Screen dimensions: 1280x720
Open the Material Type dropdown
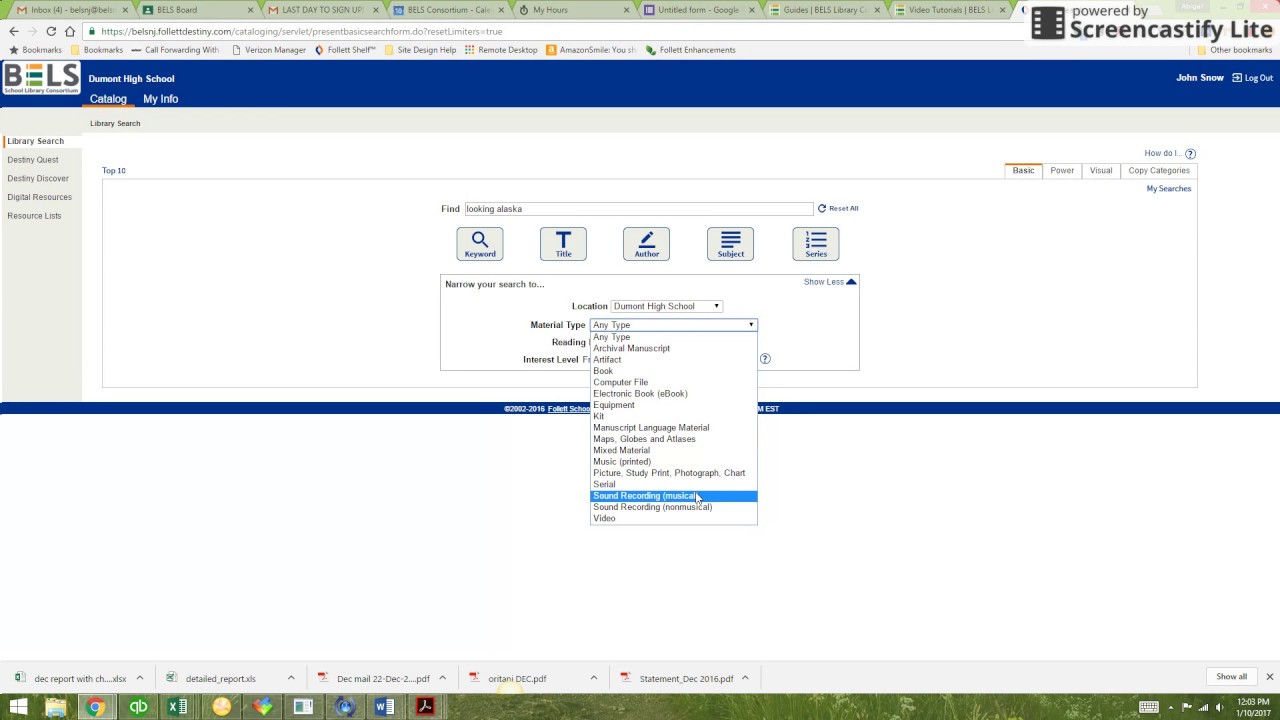point(672,324)
